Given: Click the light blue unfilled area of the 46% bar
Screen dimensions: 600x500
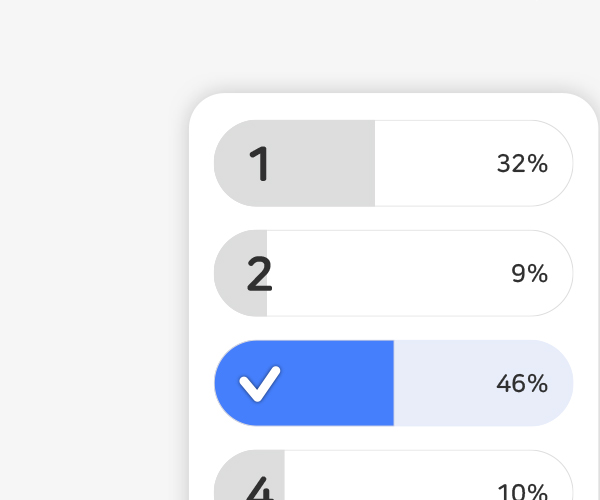Looking at the screenshot, I should pos(483,383).
